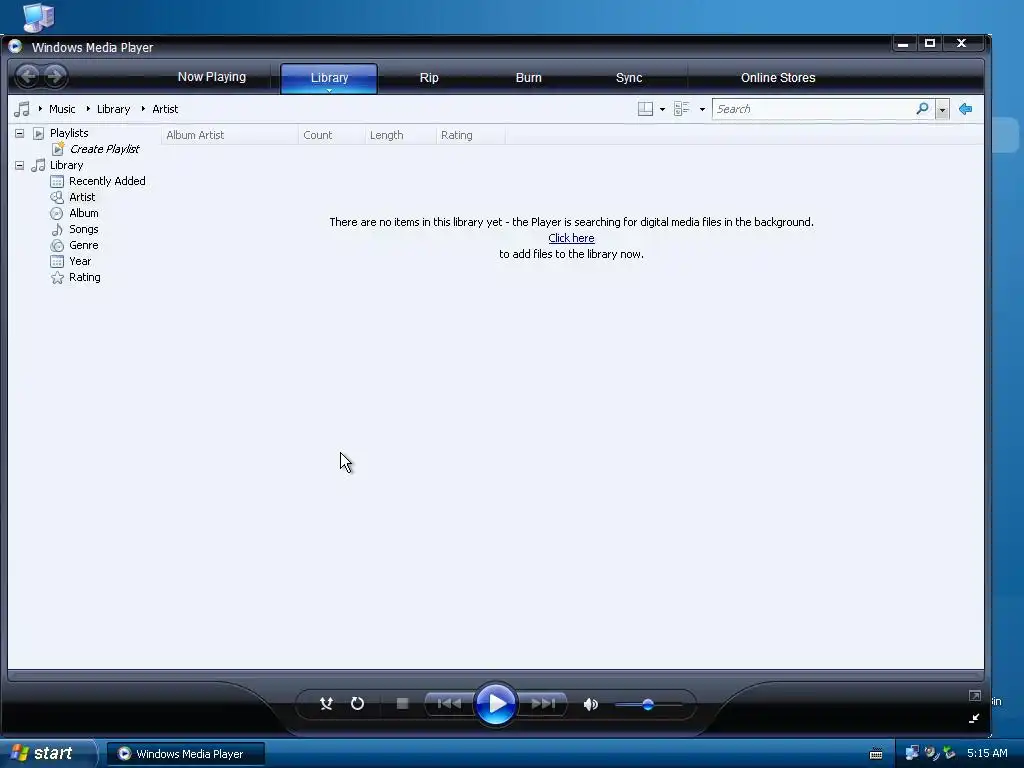
Task: Click into the Search field
Action: [x=813, y=109]
